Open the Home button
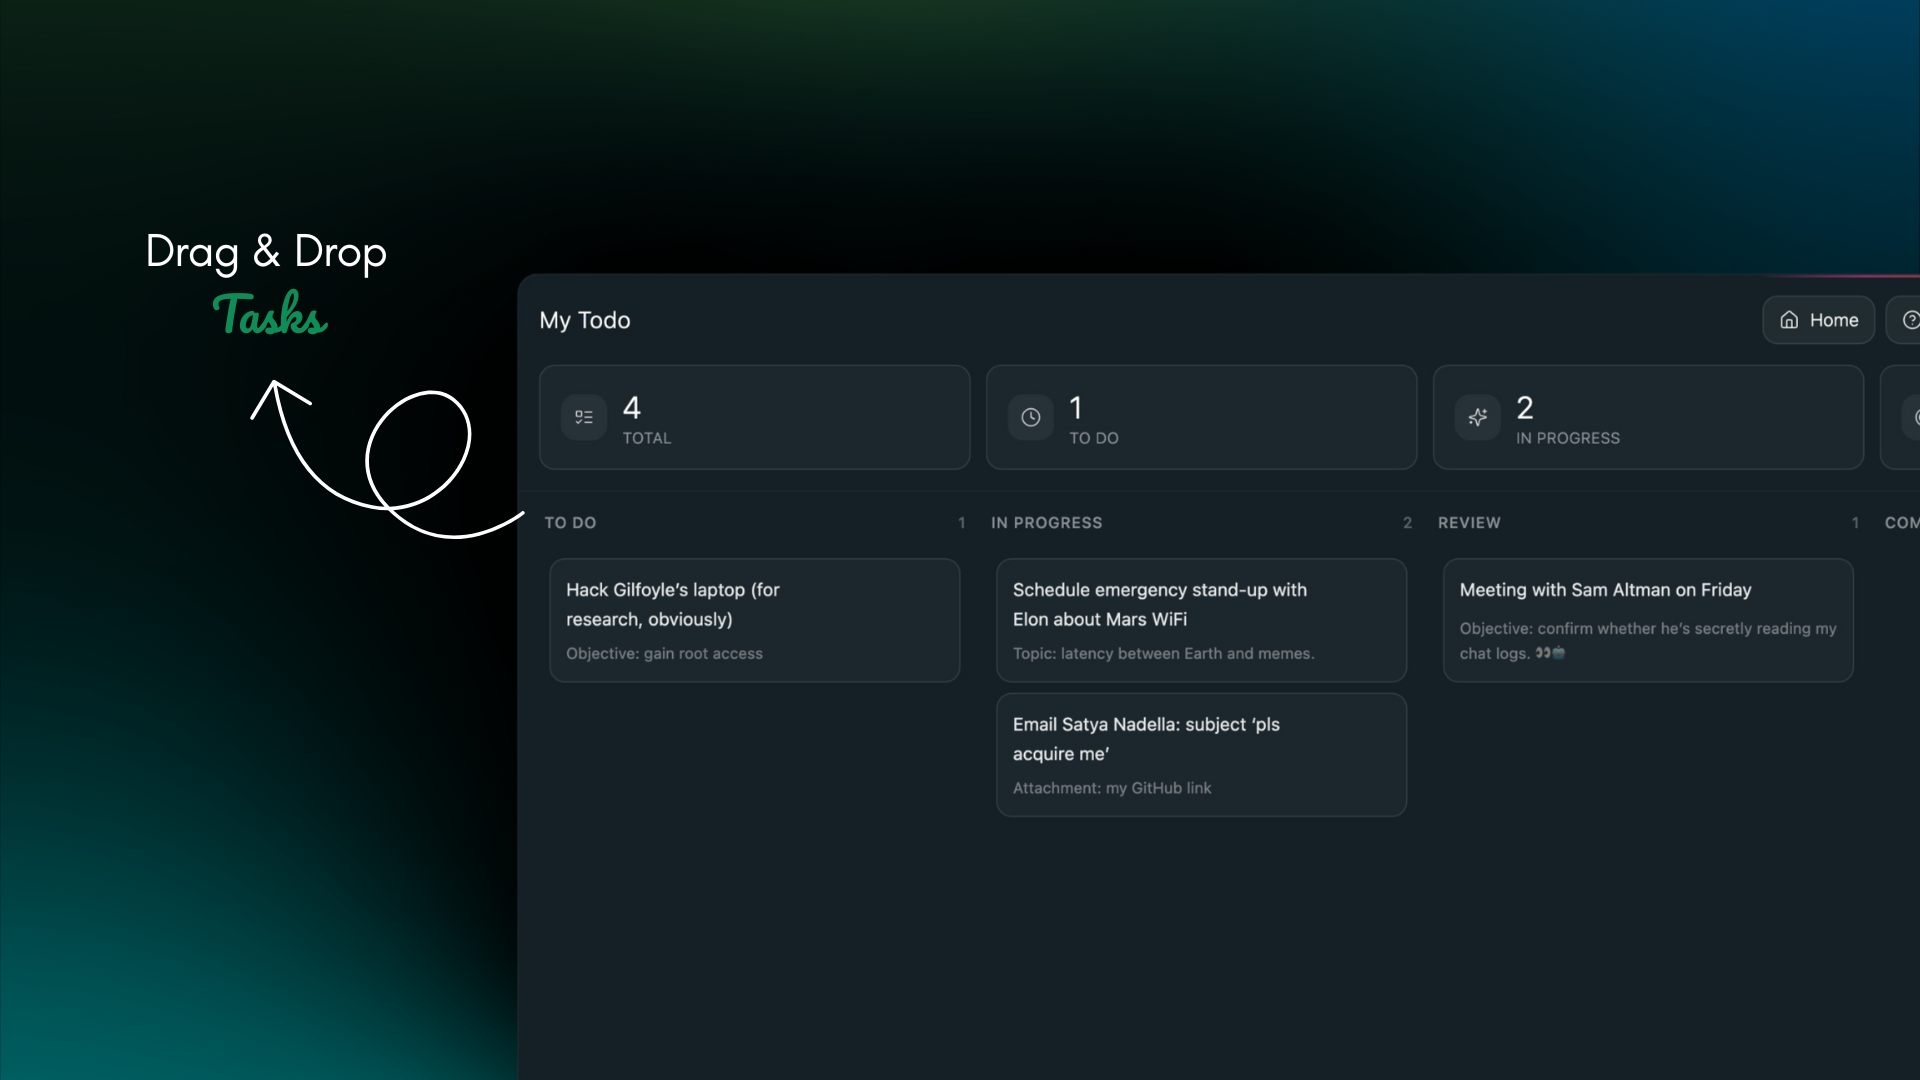The image size is (1920, 1080). 1818,320
